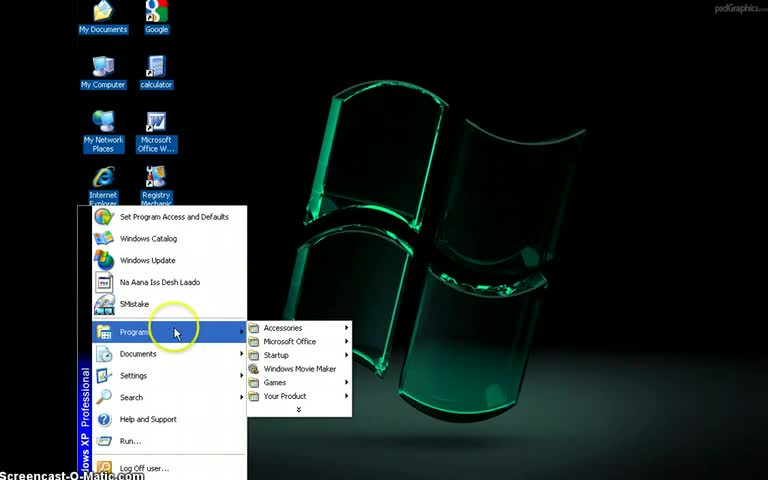Screen dimensions: 768x480
Task: Click the Games folder icon in submenu
Action: (254, 383)
